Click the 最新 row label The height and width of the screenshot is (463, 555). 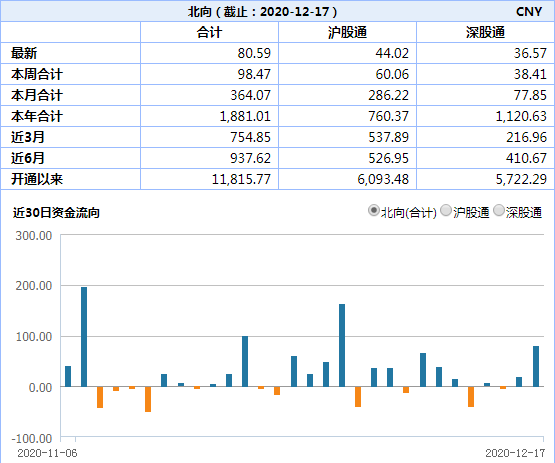tap(24, 53)
